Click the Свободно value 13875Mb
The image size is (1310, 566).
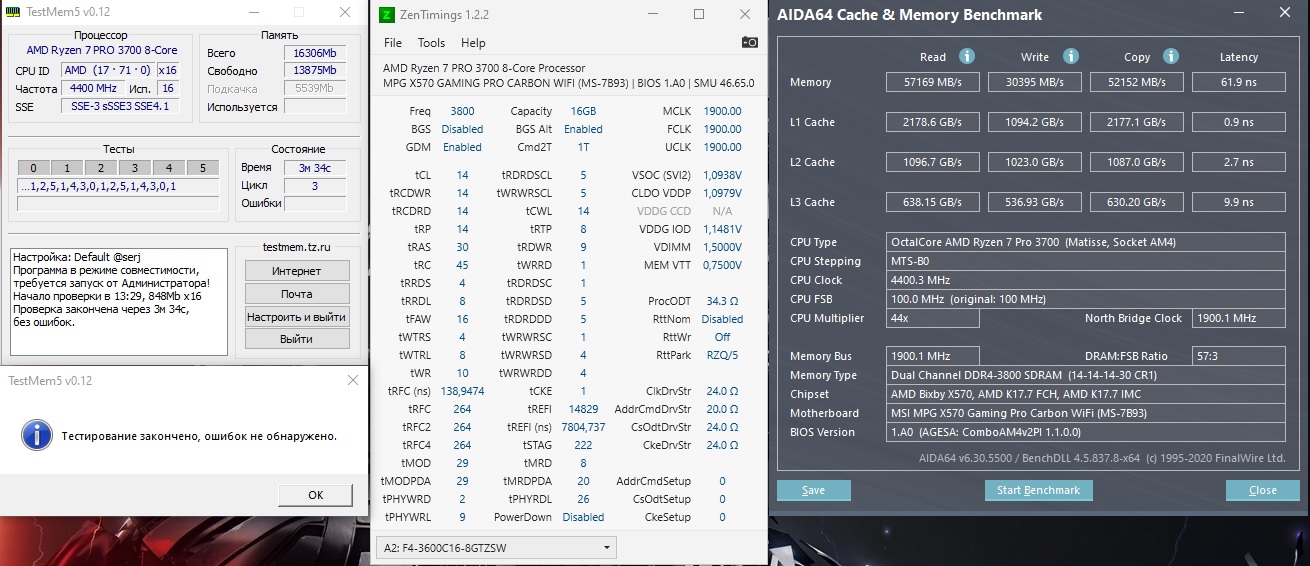pyautogui.click(x=314, y=71)
